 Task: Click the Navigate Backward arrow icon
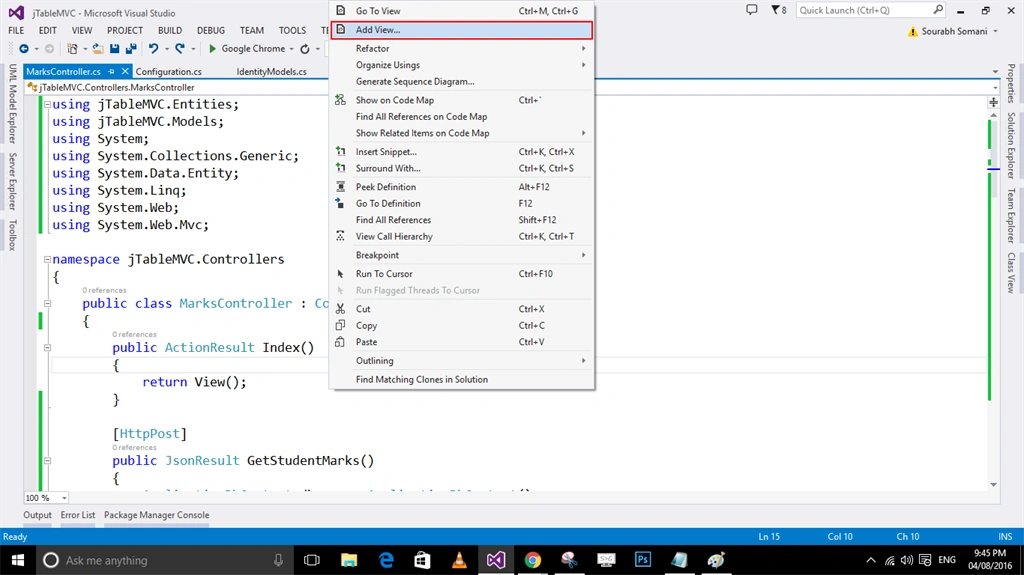coord(24,48)
